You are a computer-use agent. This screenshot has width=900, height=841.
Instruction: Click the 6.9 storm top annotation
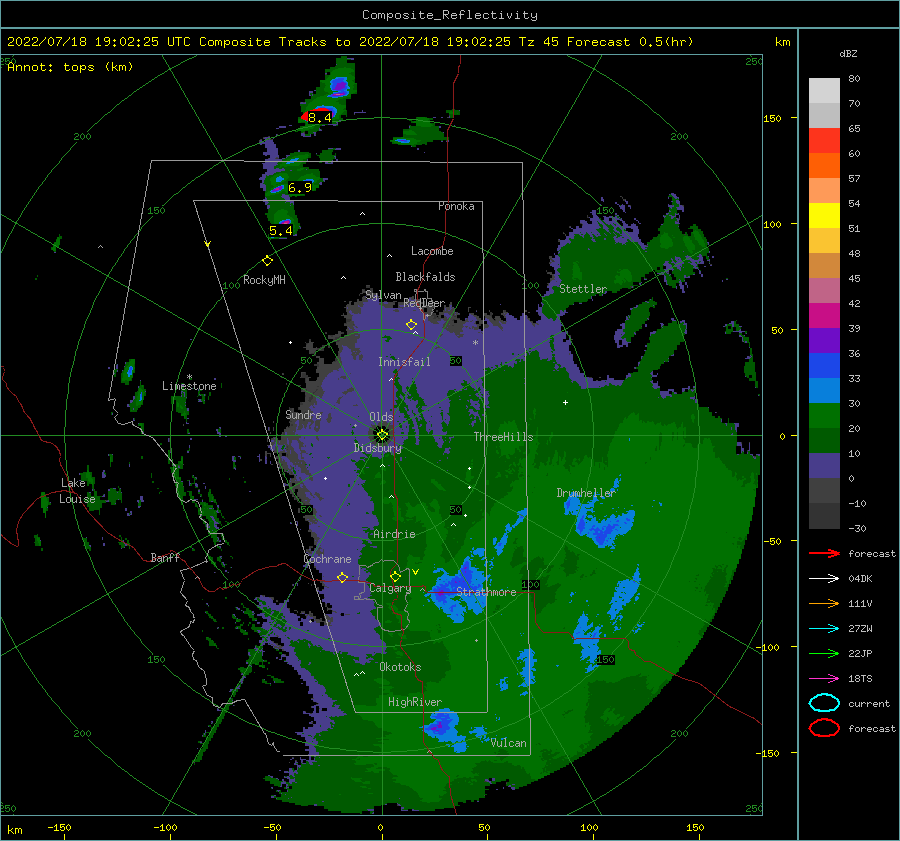(x=300, y=188)
